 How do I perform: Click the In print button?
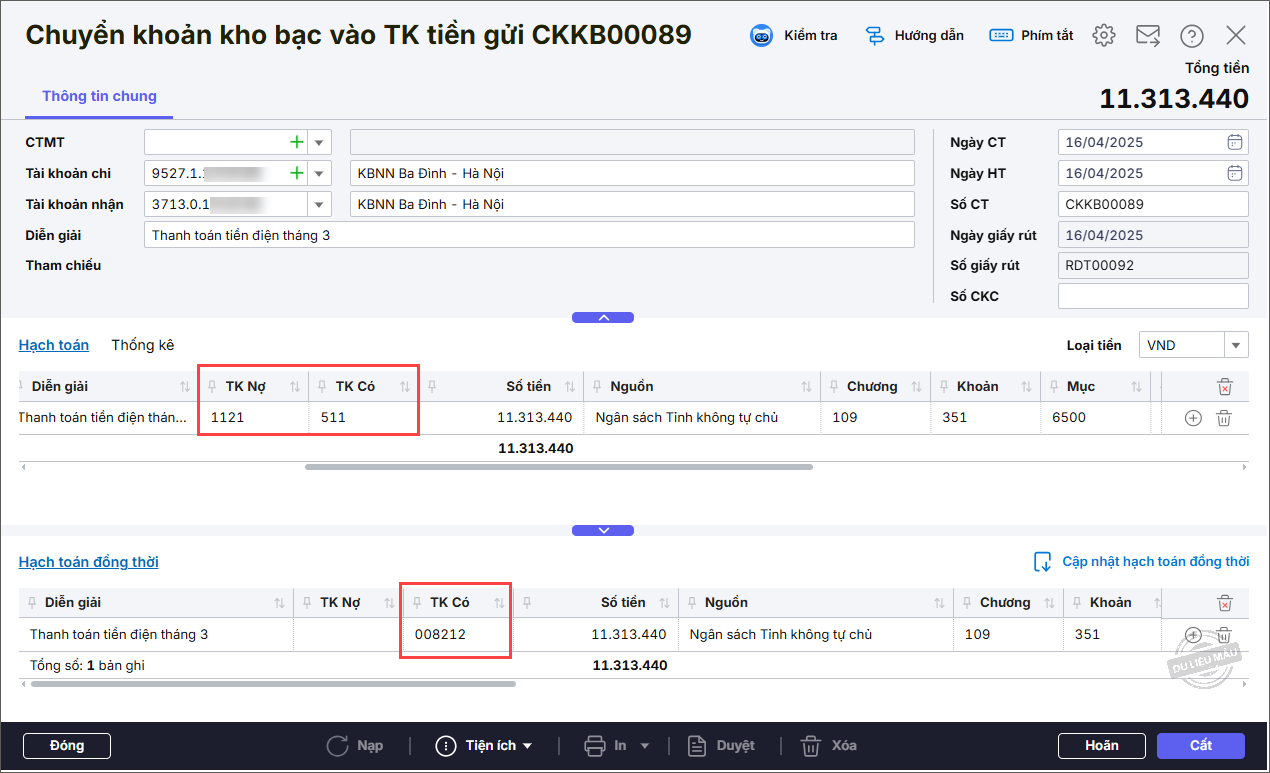pos(606,745)
